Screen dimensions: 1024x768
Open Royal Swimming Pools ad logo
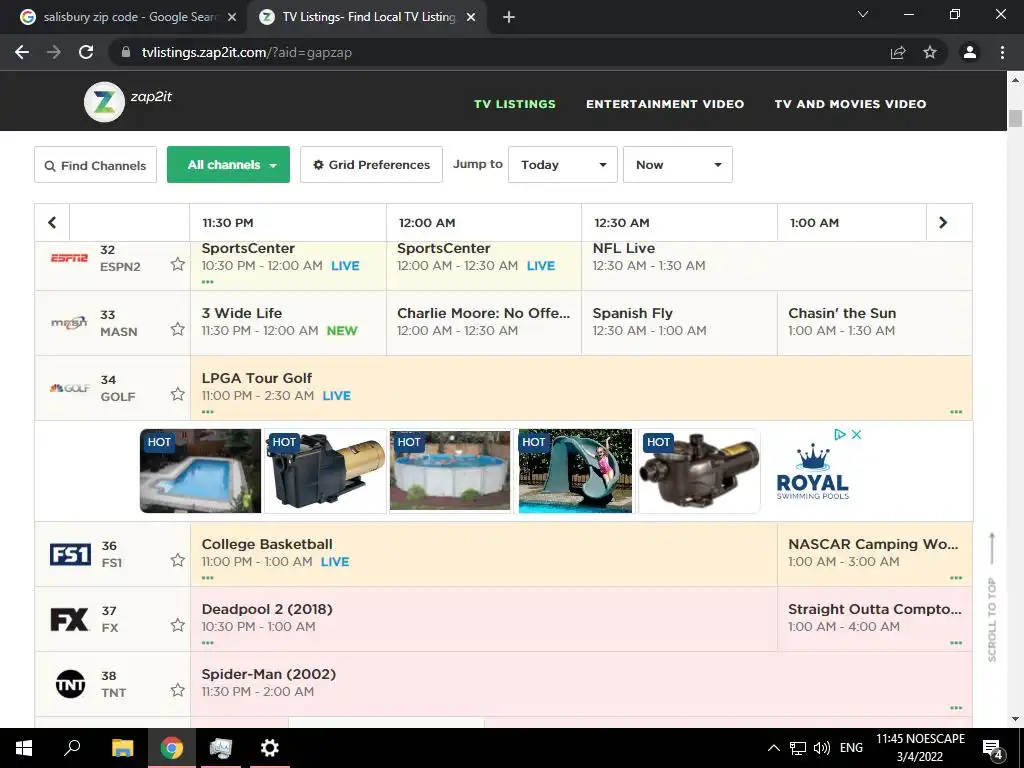813,473
